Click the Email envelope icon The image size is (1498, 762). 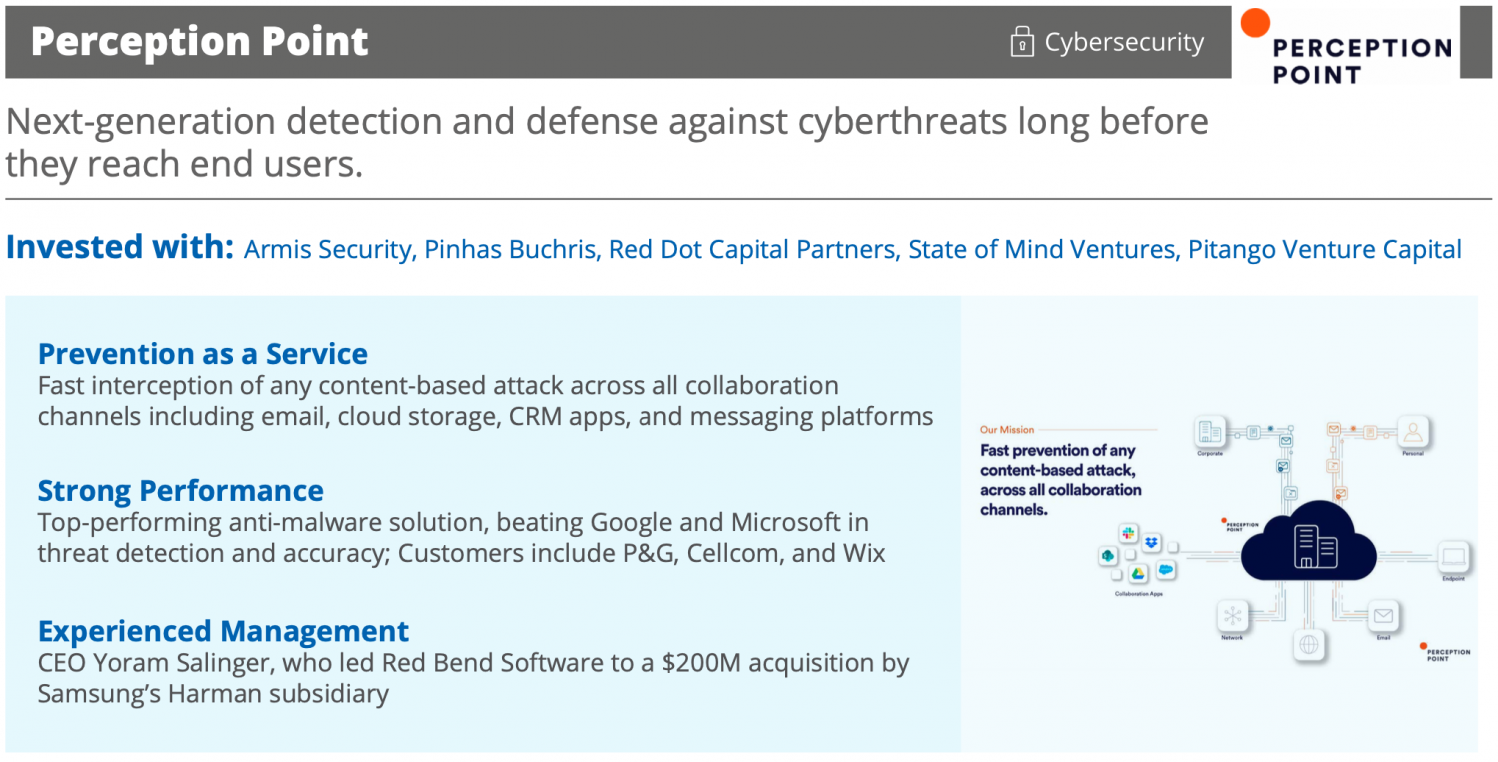coord(1383,615)
